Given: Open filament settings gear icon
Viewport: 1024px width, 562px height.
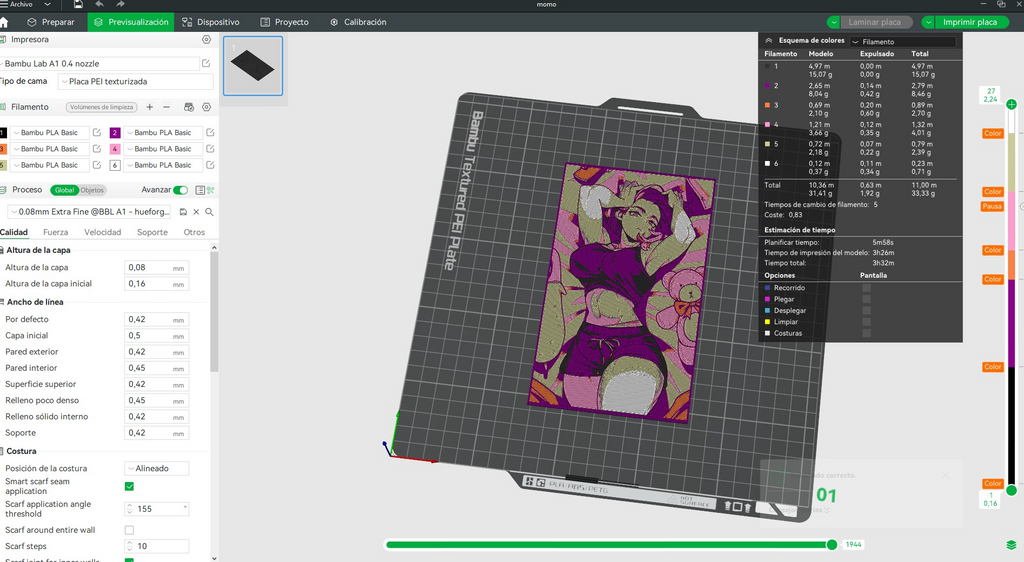Looking at the screenshot, I should coord(206,107).
